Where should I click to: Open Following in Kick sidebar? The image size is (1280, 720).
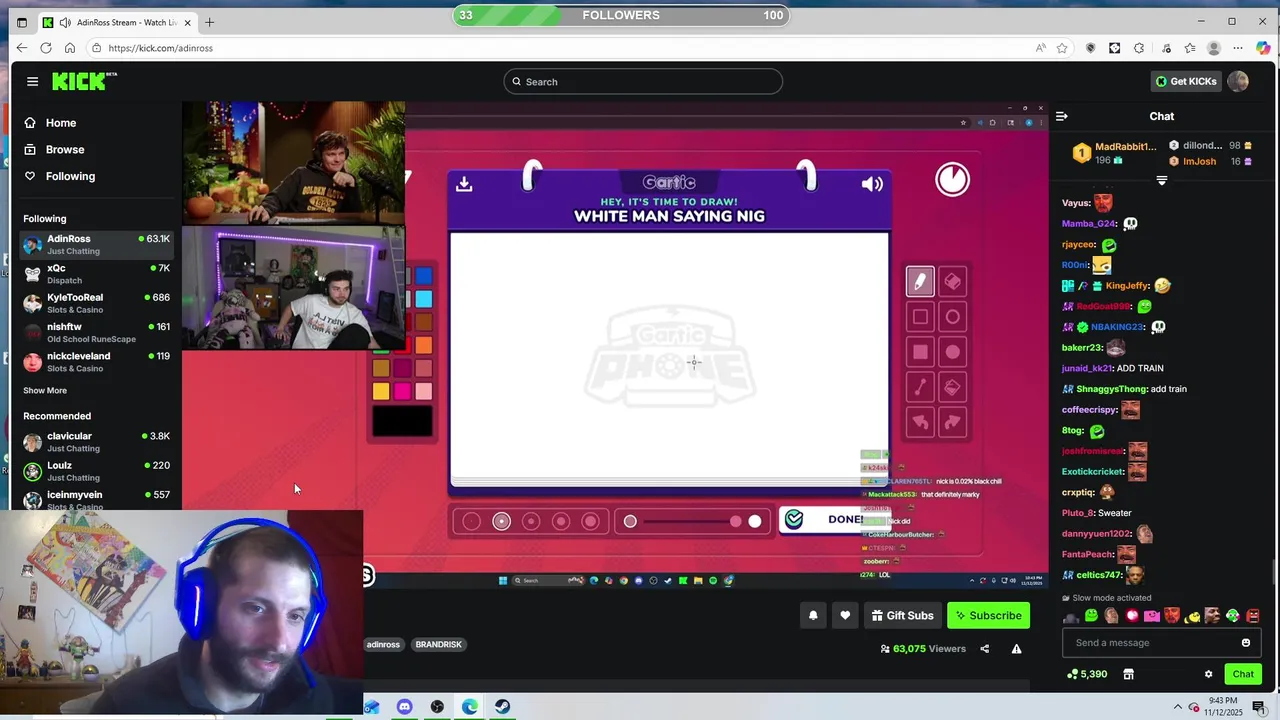pos(69,176)
